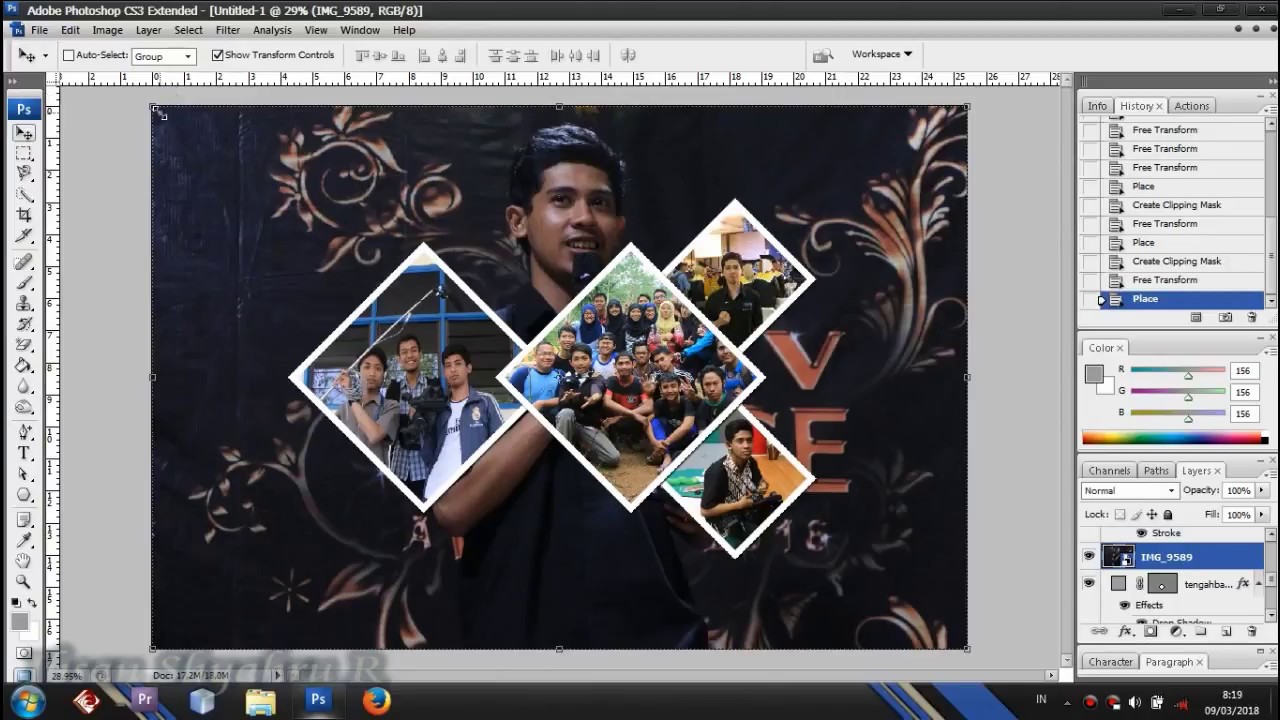This screenshot has width=1280, height=720.
Task: Create a new layer icon
Action: (1226, 631)
